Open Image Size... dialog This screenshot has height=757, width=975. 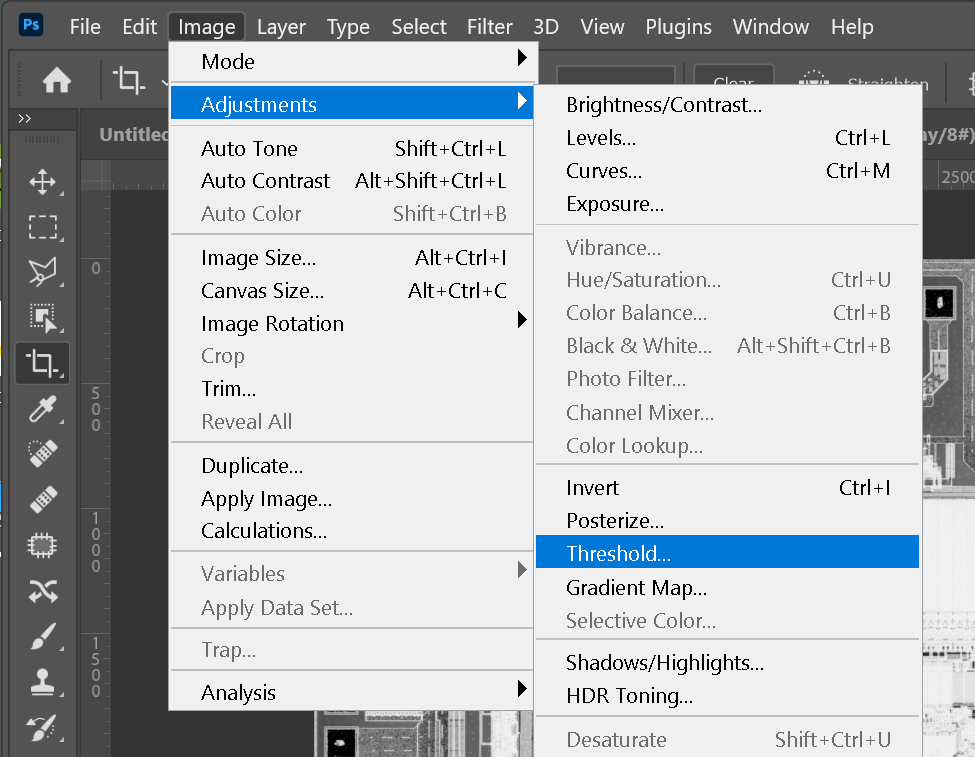coord(352,257)
